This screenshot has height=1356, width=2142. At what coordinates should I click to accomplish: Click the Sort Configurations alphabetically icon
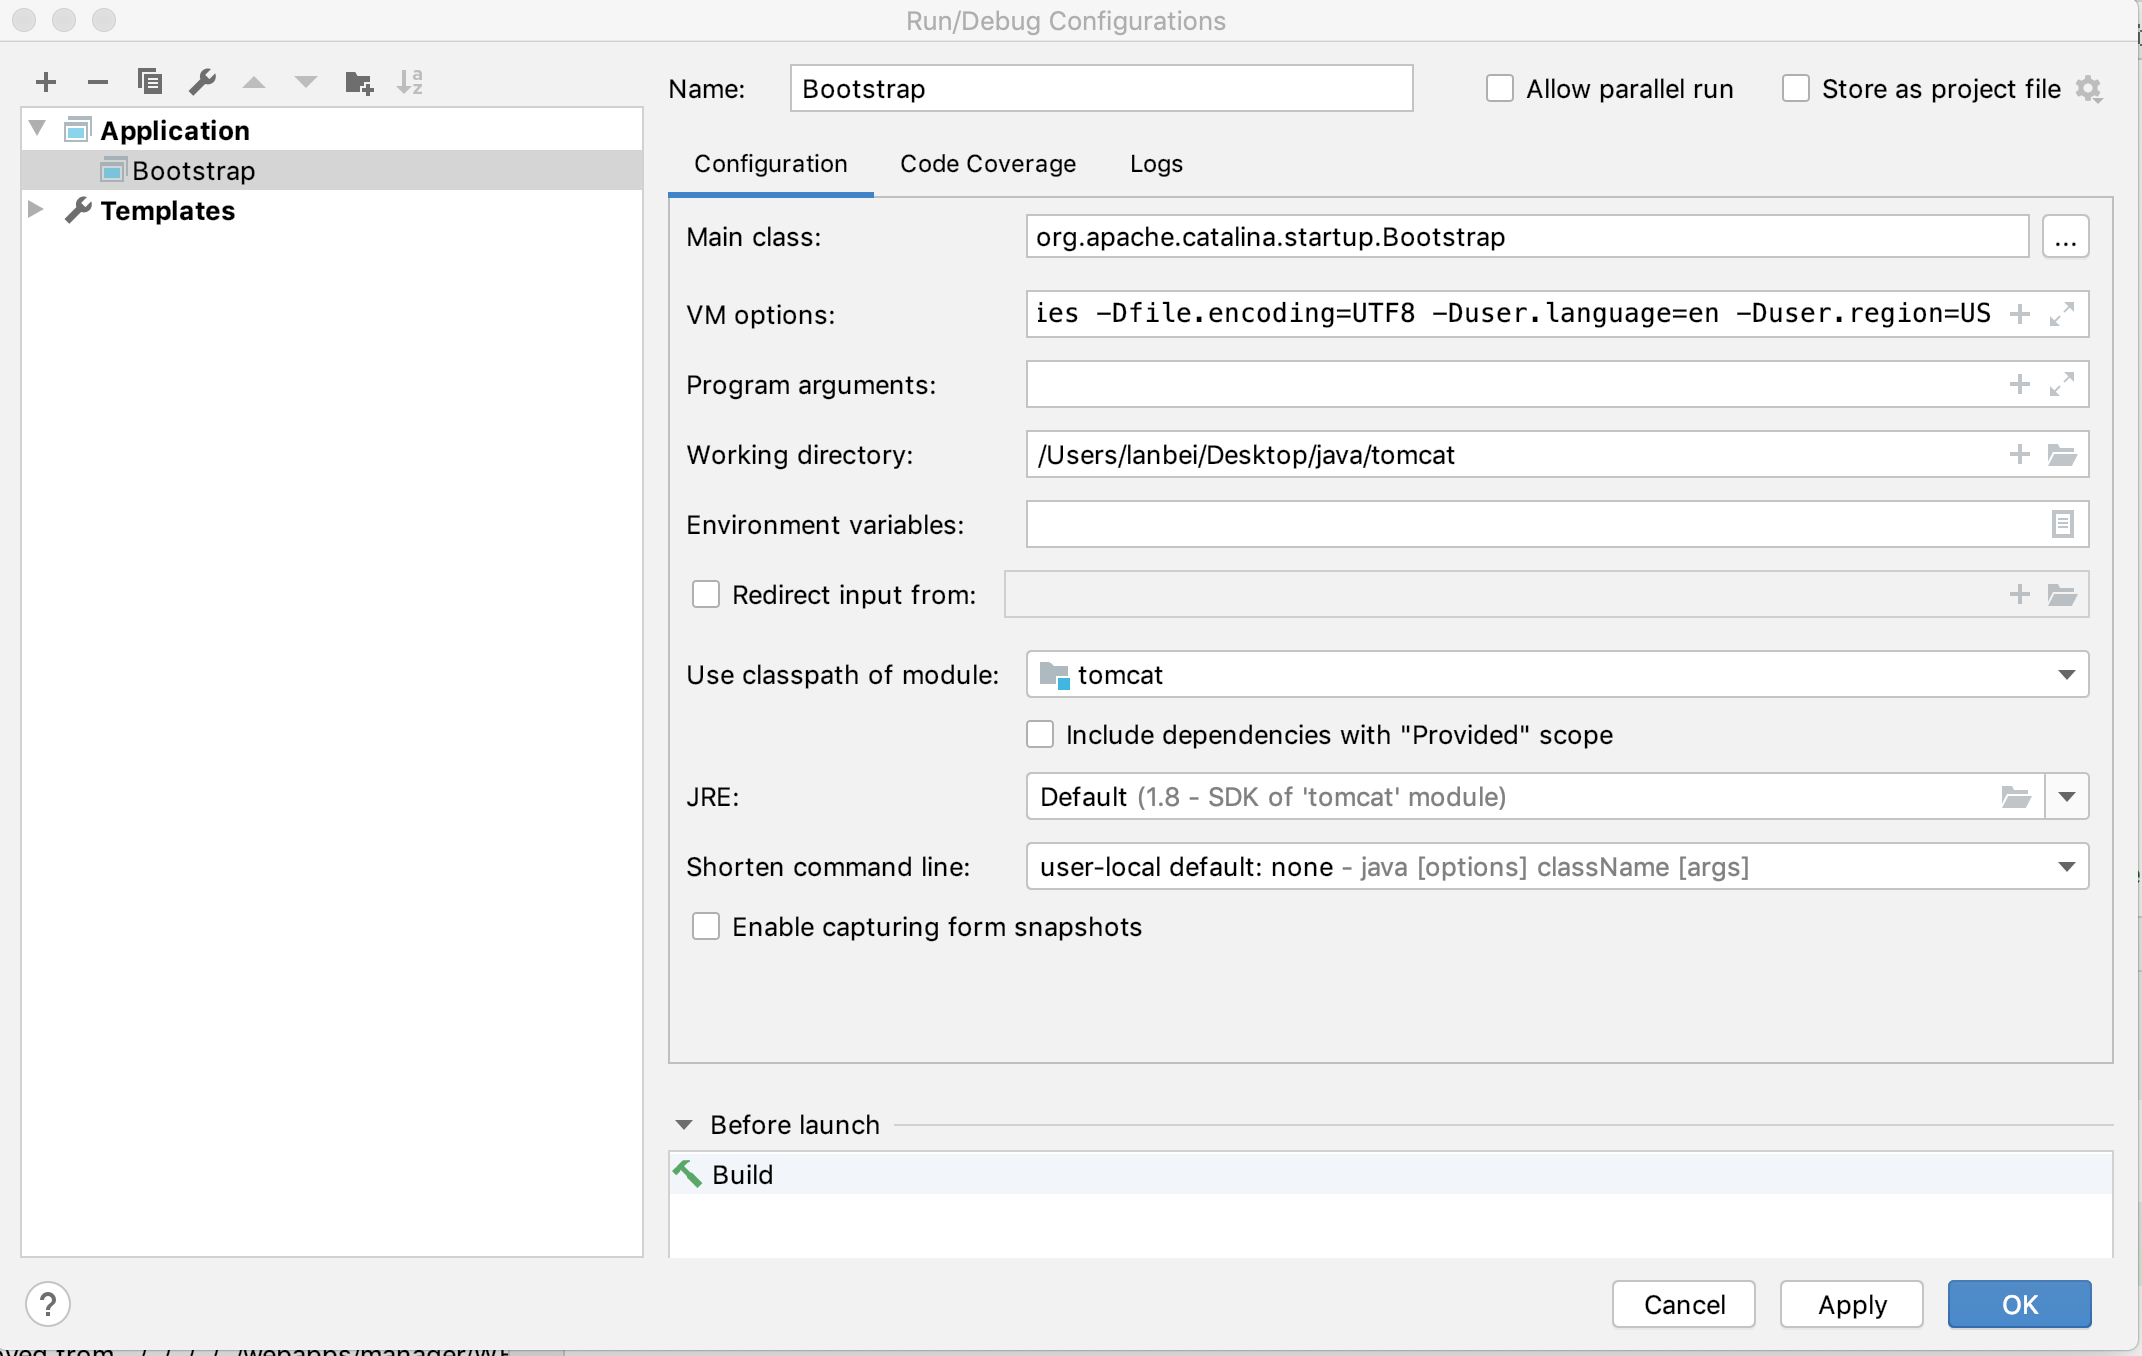(411, 82)
